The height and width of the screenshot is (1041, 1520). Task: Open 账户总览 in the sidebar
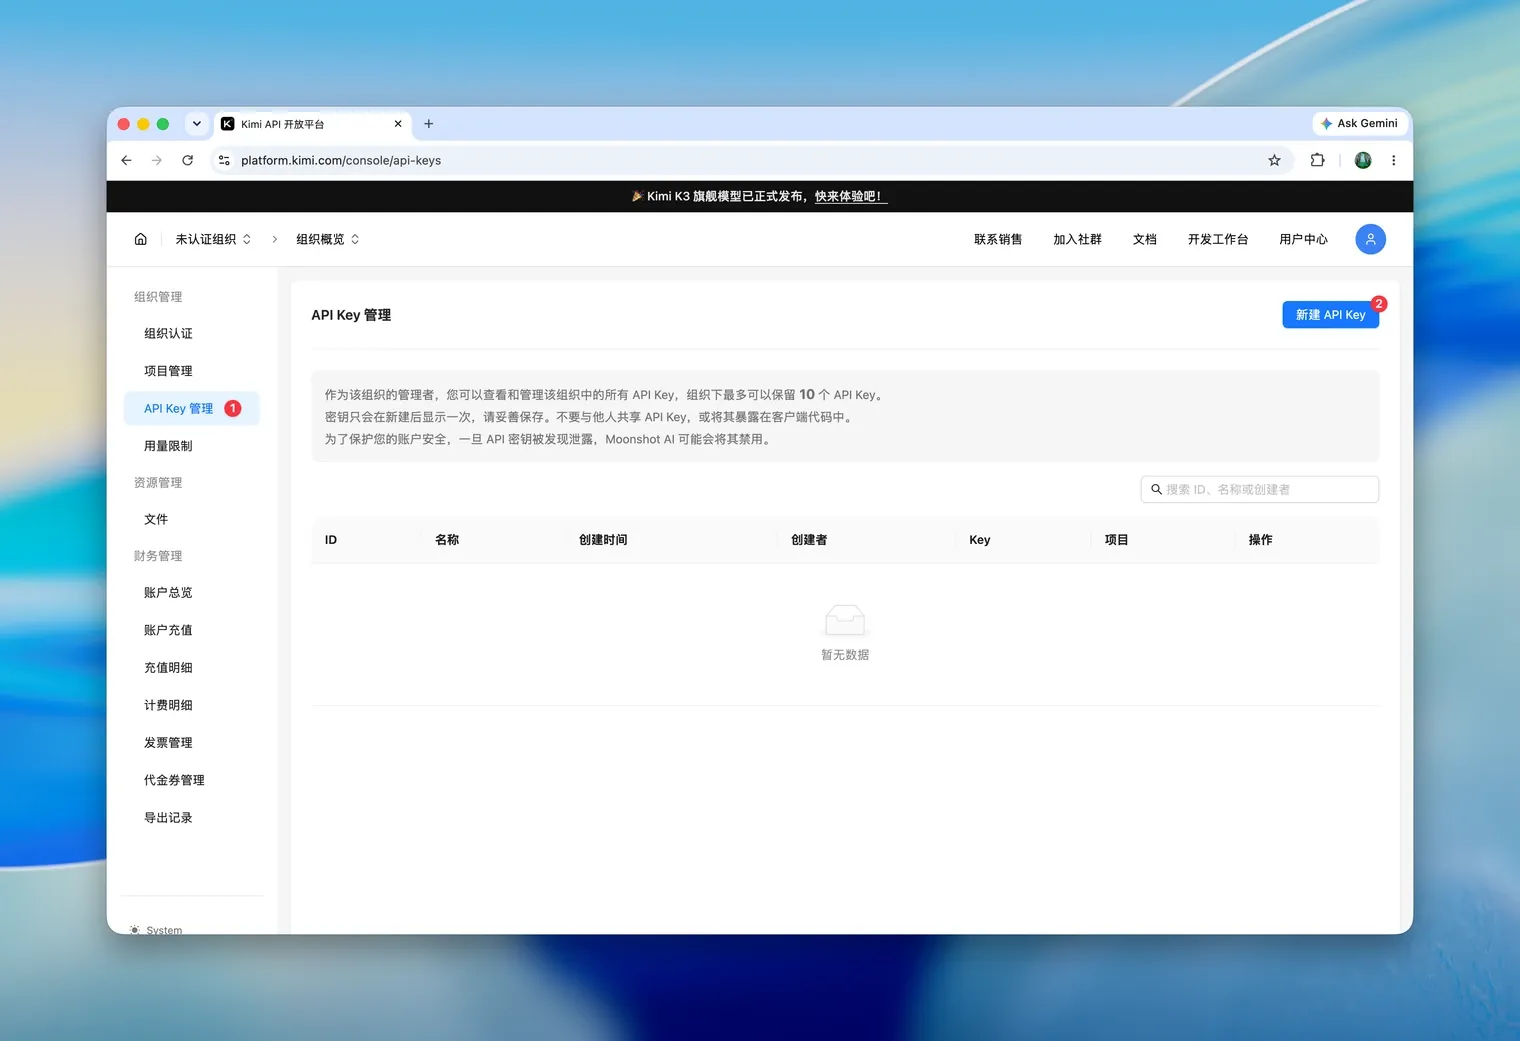192,593
